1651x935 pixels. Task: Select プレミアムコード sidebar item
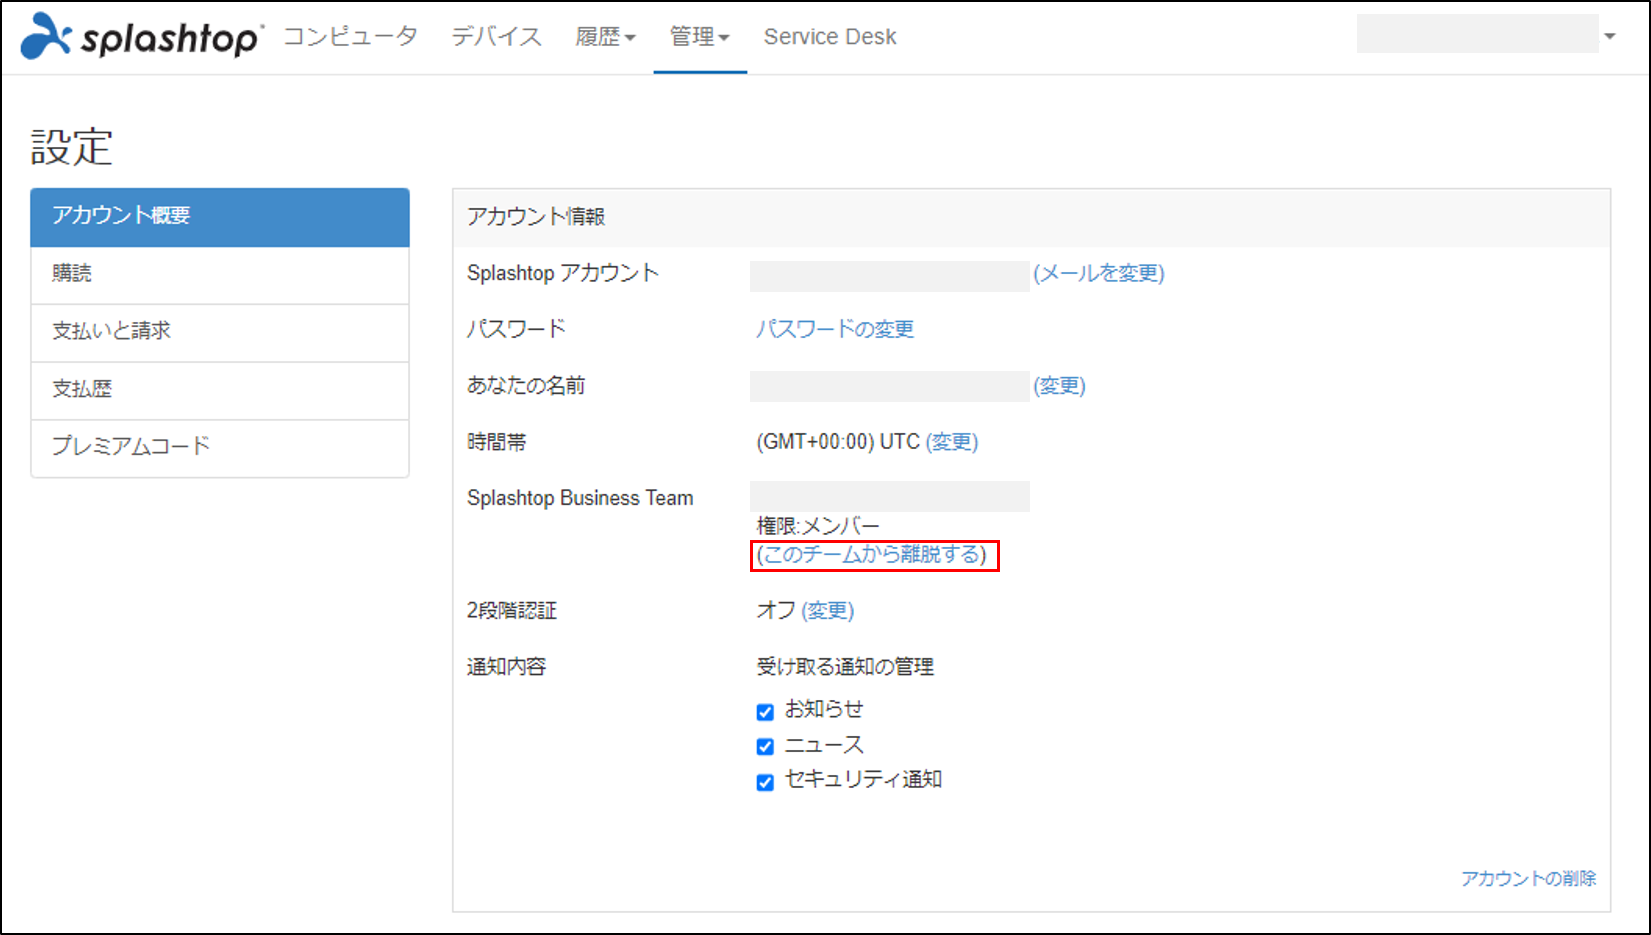(220, 448)
